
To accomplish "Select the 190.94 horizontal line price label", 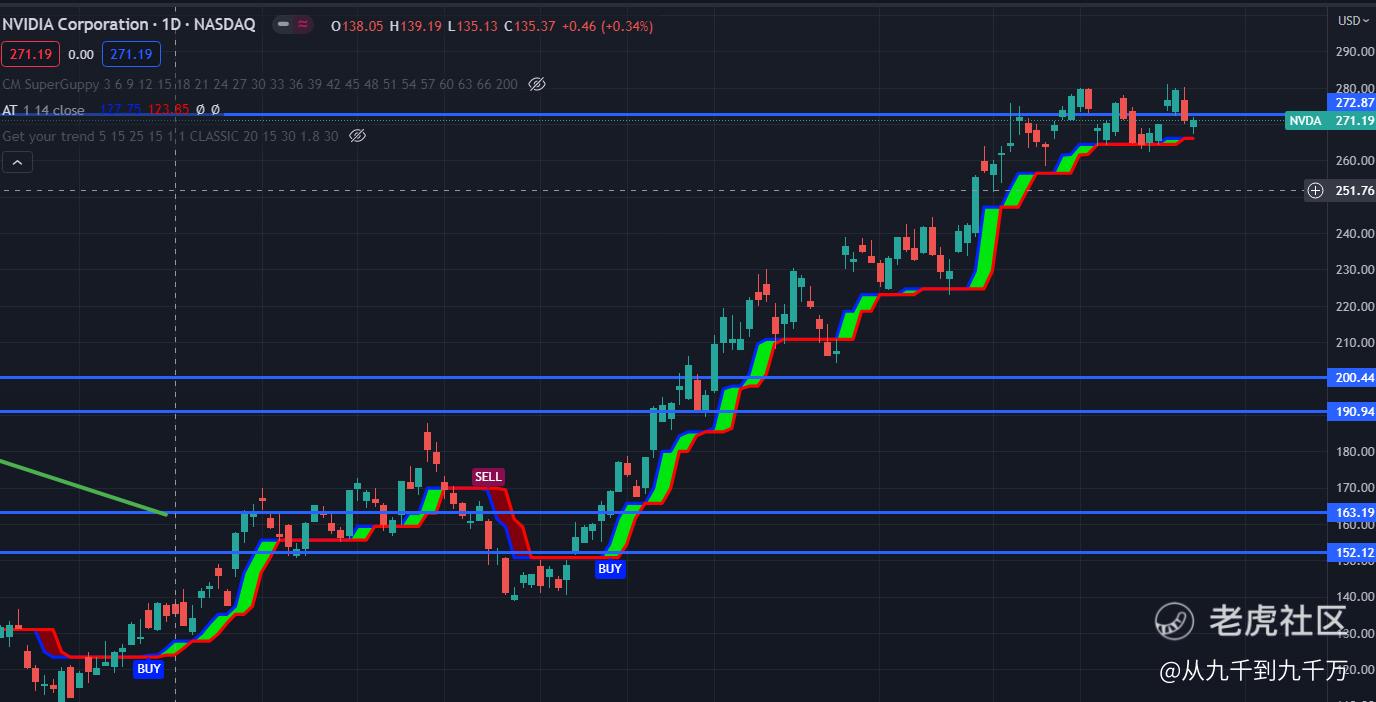I will tap(1353, 411).
